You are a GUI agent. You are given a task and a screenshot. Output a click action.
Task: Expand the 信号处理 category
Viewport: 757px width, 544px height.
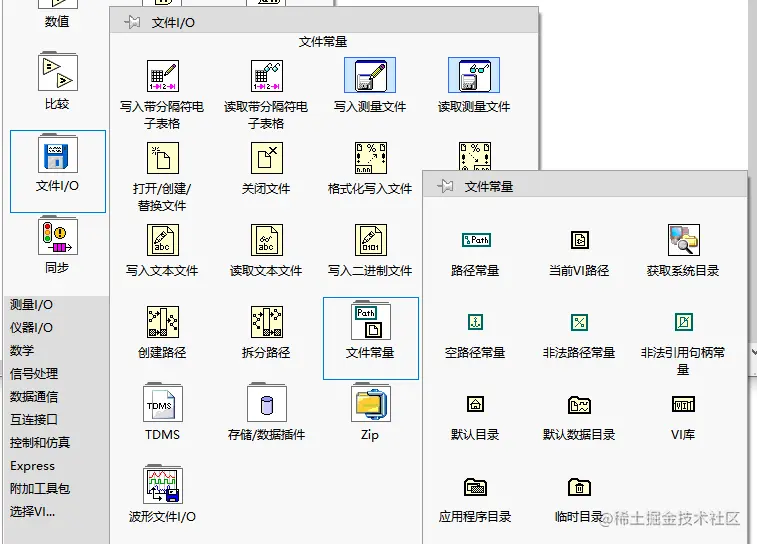click(x=34, y=374)
